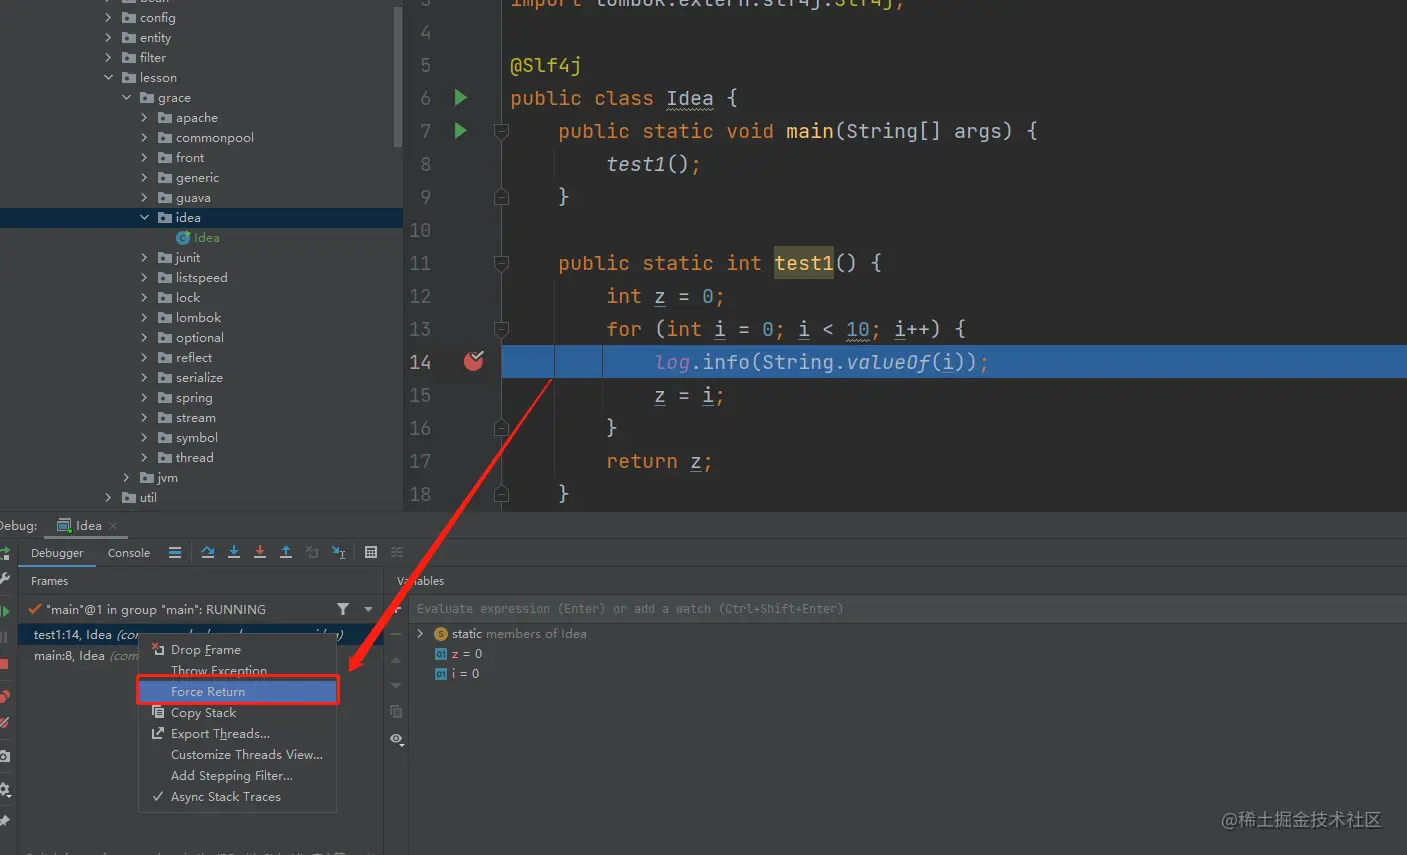
Task: Click Trace Current Stream Chain icon
Action: point(397,552)
